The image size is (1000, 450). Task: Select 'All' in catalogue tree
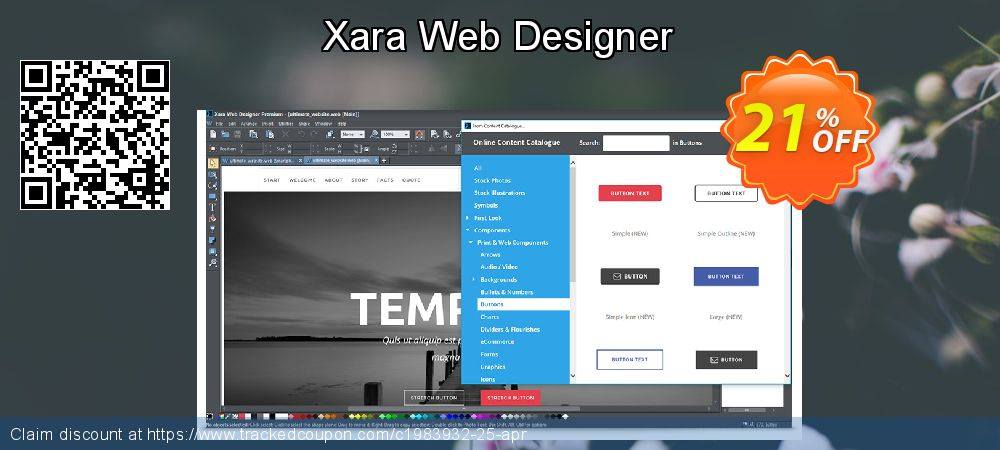[478, 168]
